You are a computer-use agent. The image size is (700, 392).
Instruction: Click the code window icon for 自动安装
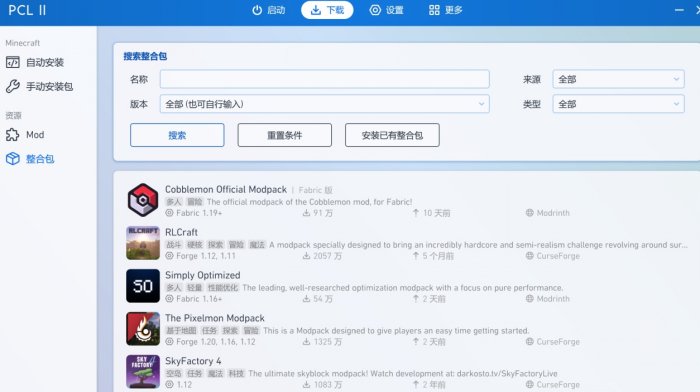point(12,62)
